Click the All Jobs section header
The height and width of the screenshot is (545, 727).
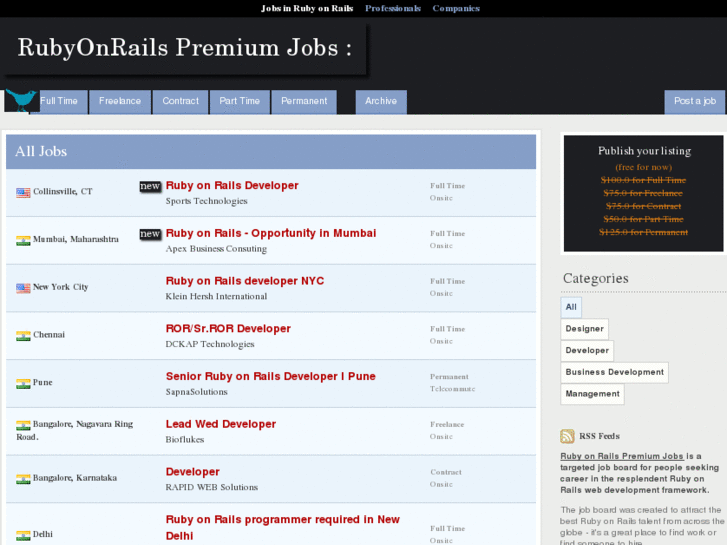tap(271, 152)
